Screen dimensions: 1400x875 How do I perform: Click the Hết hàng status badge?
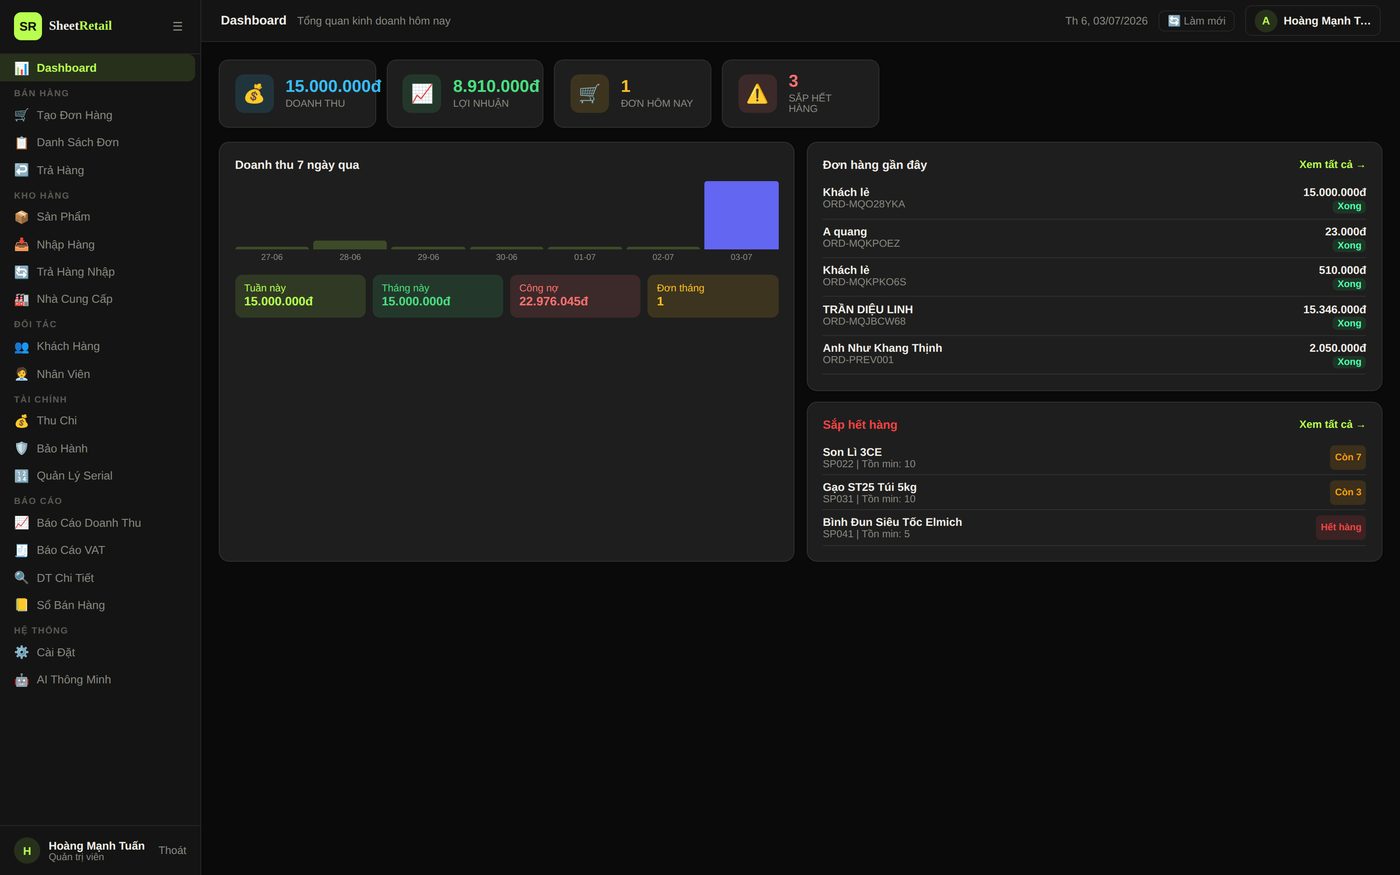1340,527
